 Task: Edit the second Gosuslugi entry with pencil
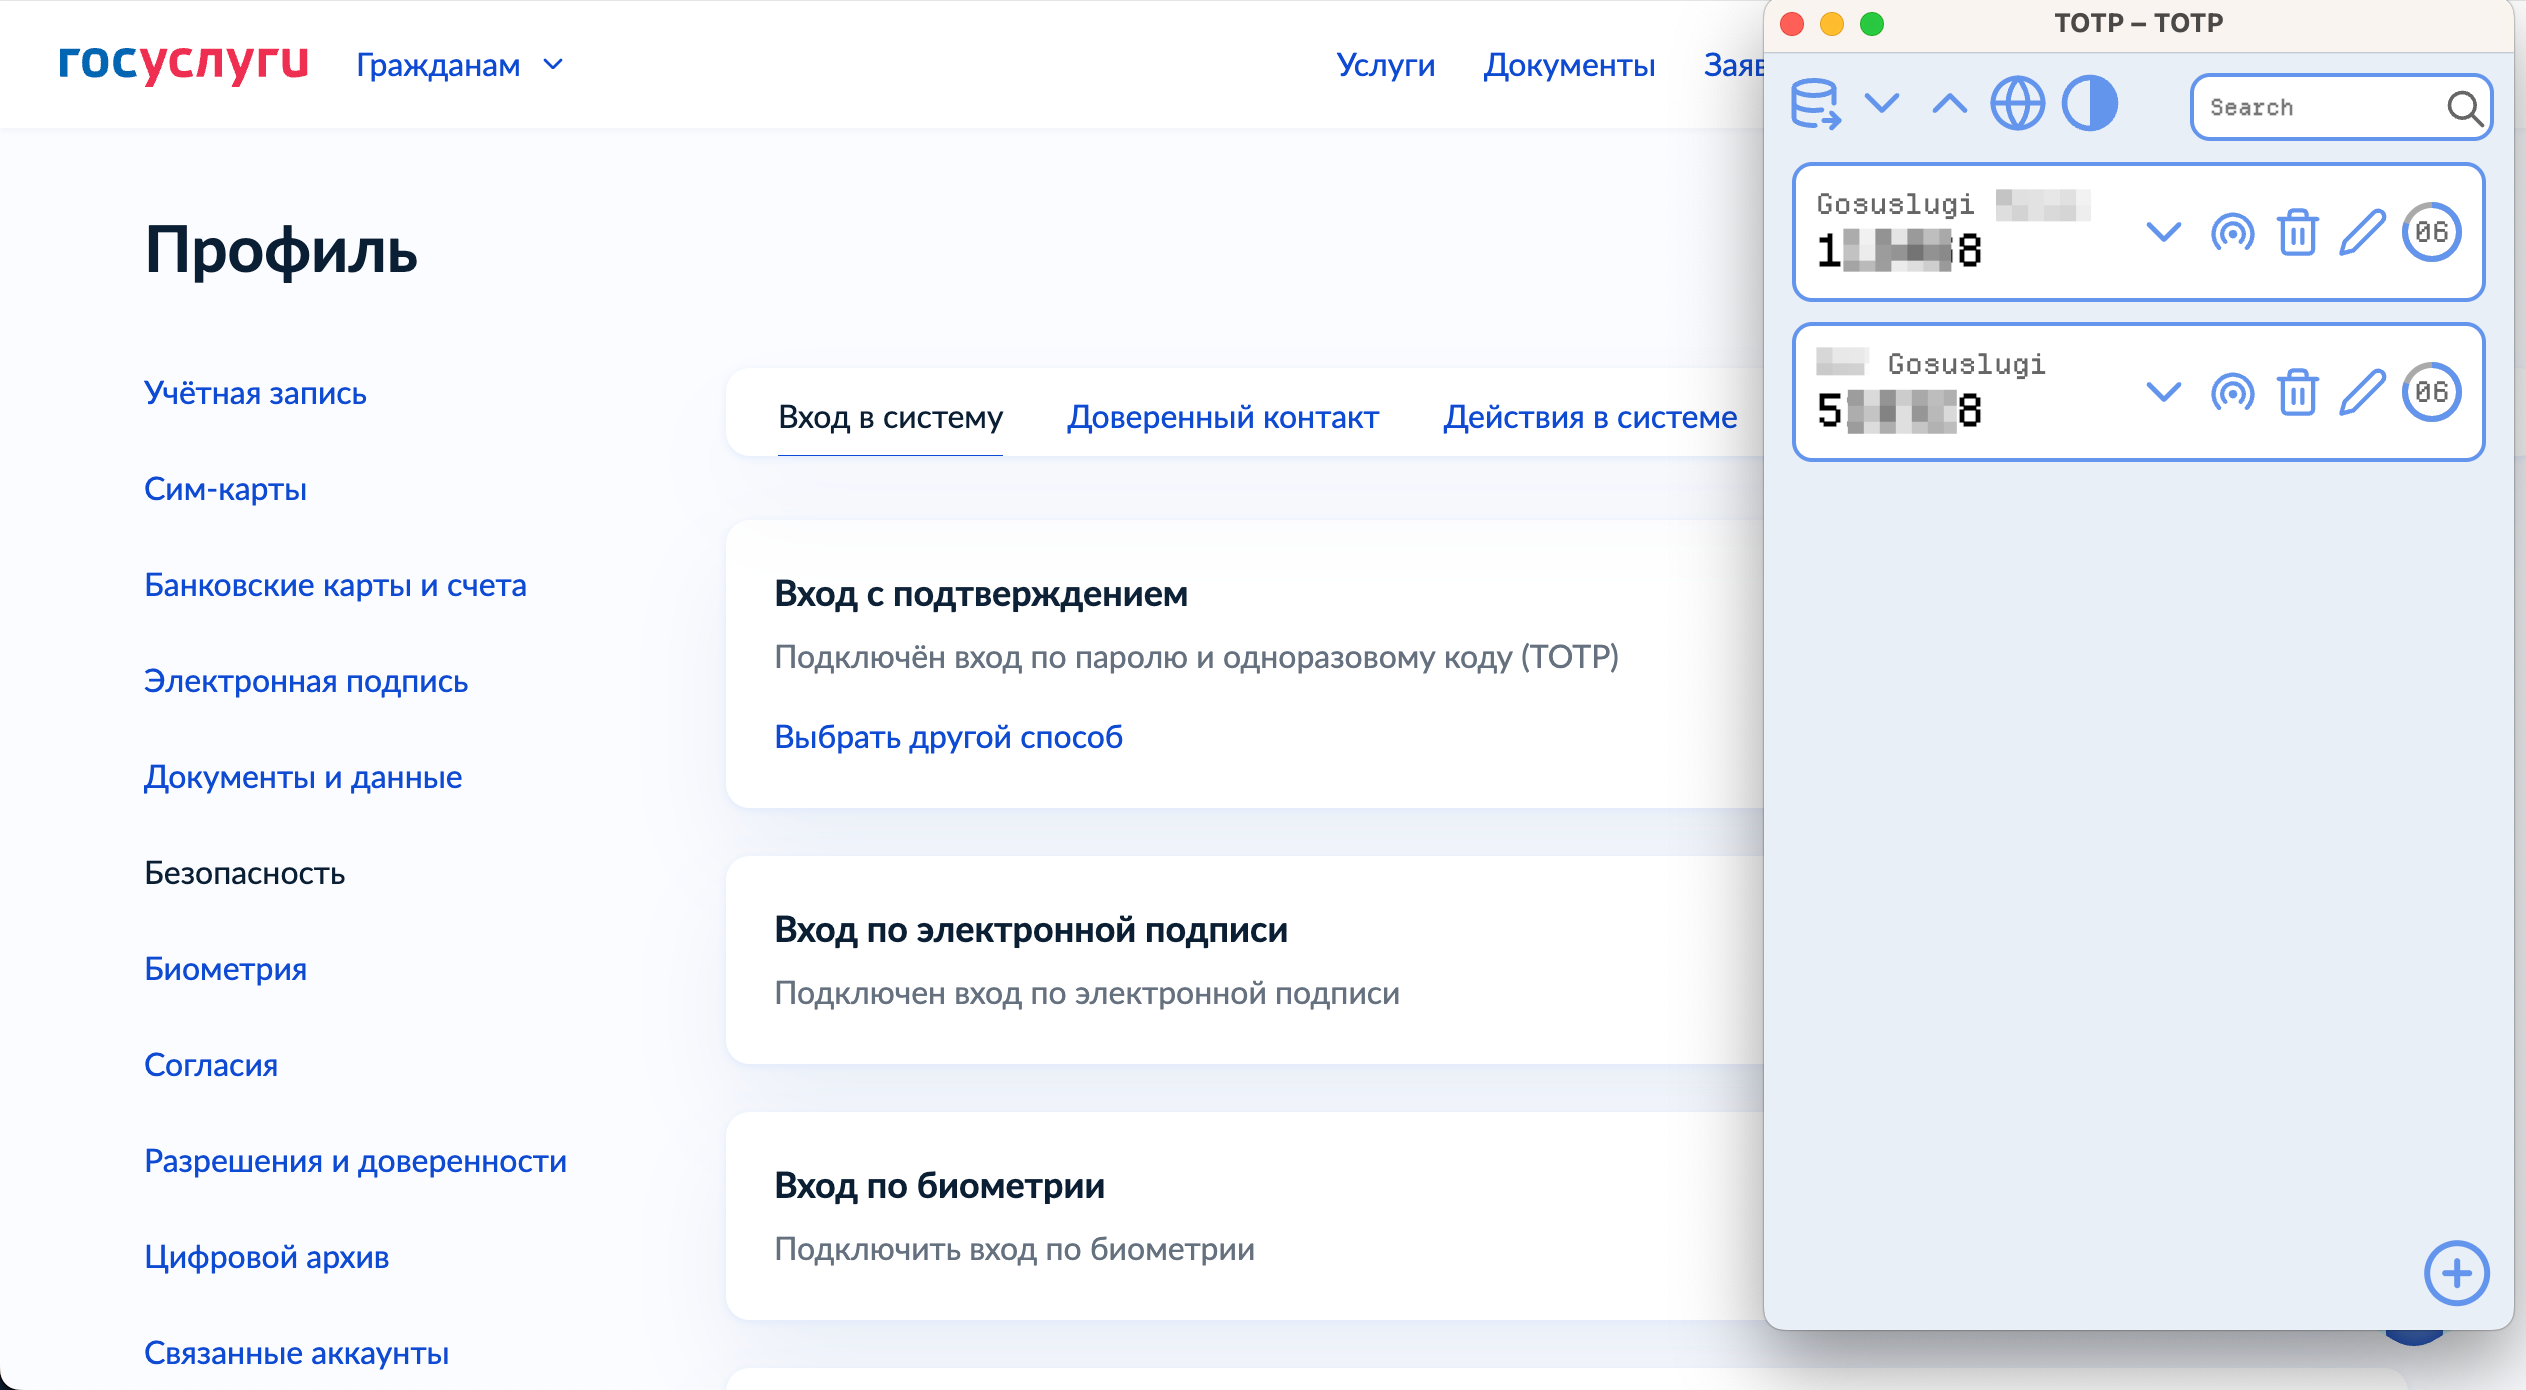coord(2362,392)
